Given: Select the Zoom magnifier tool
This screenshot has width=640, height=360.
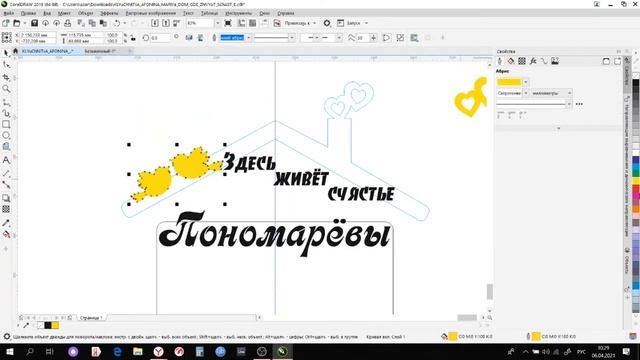Looking at the screenshot, I should pyautogui.click(x=6, y=89).
